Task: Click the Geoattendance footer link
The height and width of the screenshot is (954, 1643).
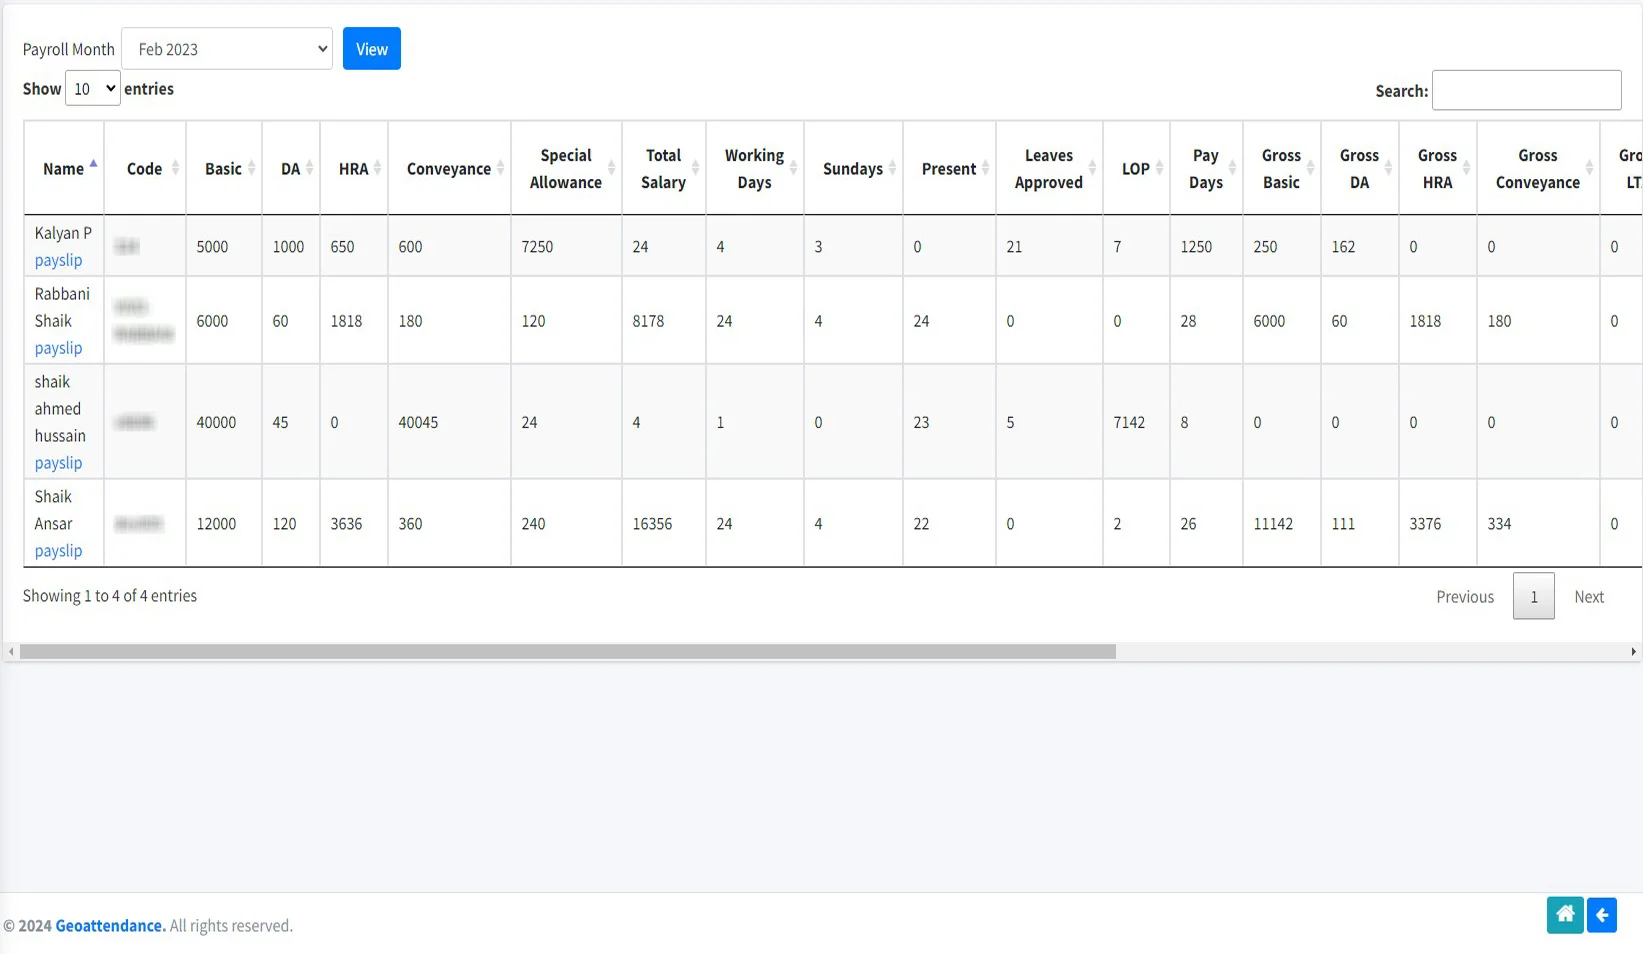Action: coord(110,925)
